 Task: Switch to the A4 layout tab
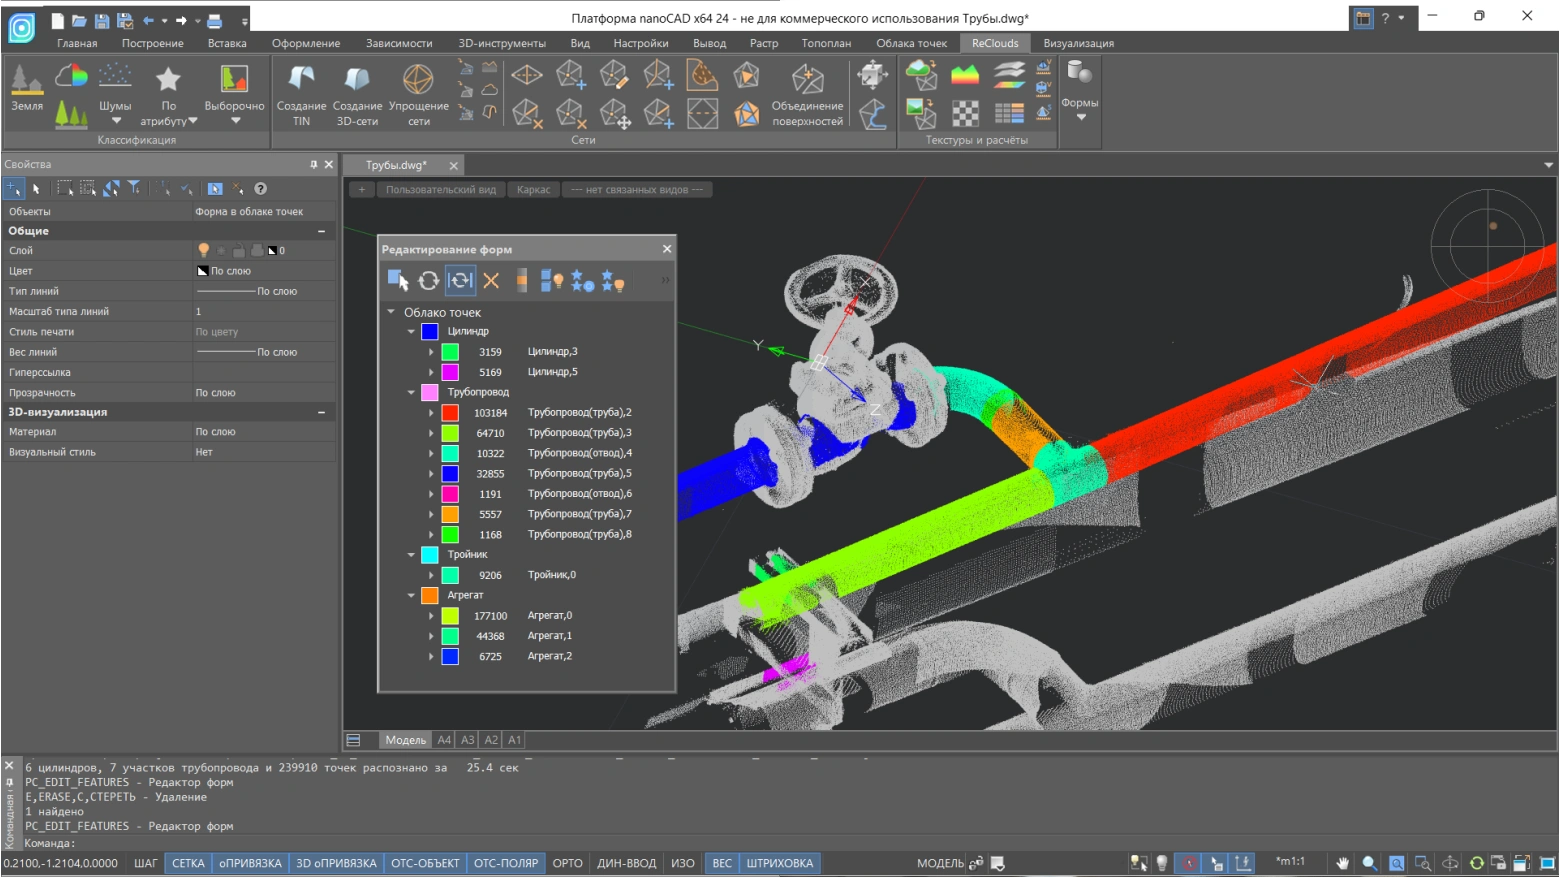pos(444,740)
